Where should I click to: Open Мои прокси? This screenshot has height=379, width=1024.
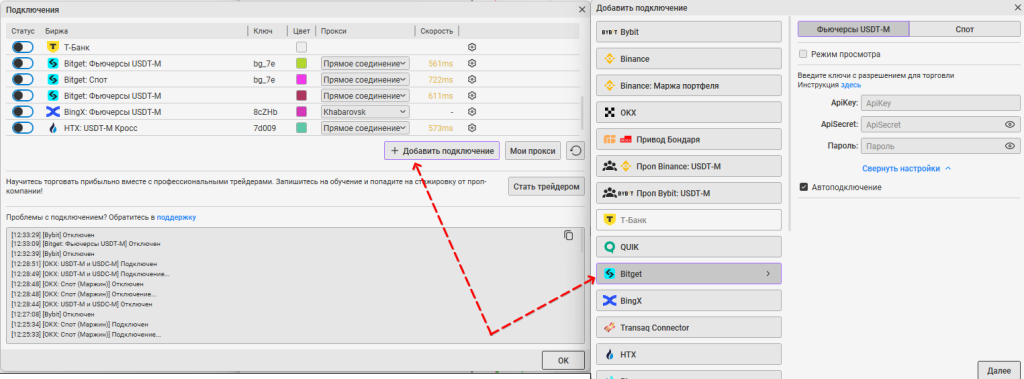click(532, 151)
